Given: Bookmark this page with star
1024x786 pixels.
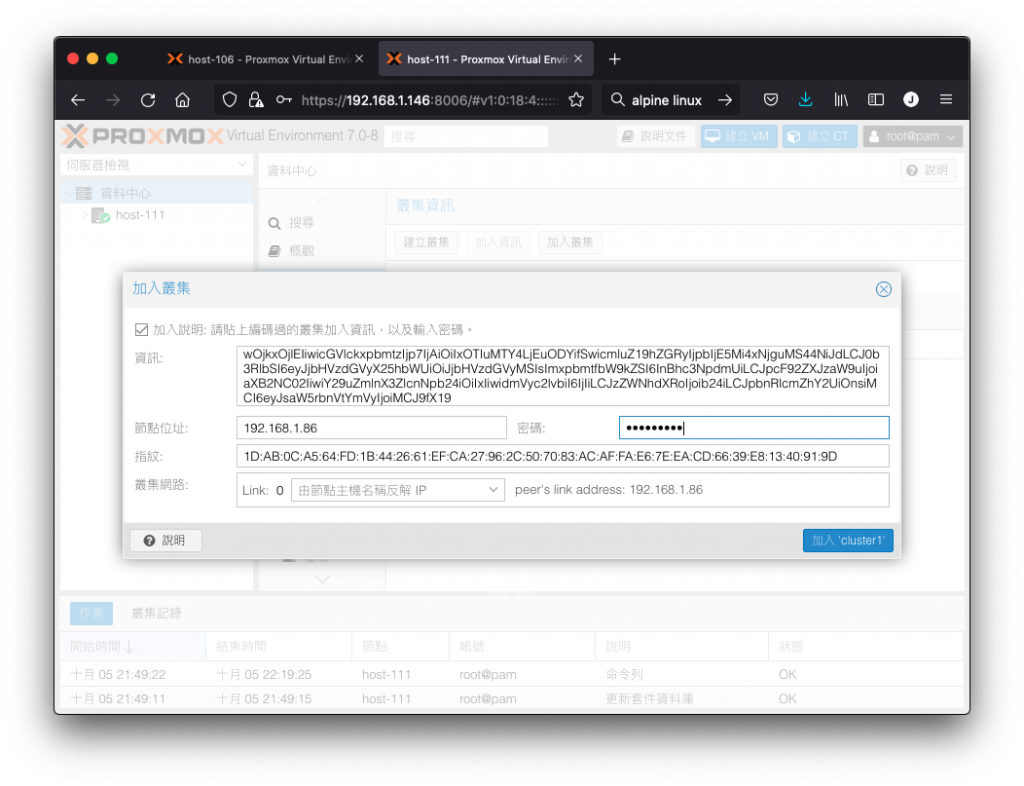Looking at the screenshot, I should coord(576,100).
